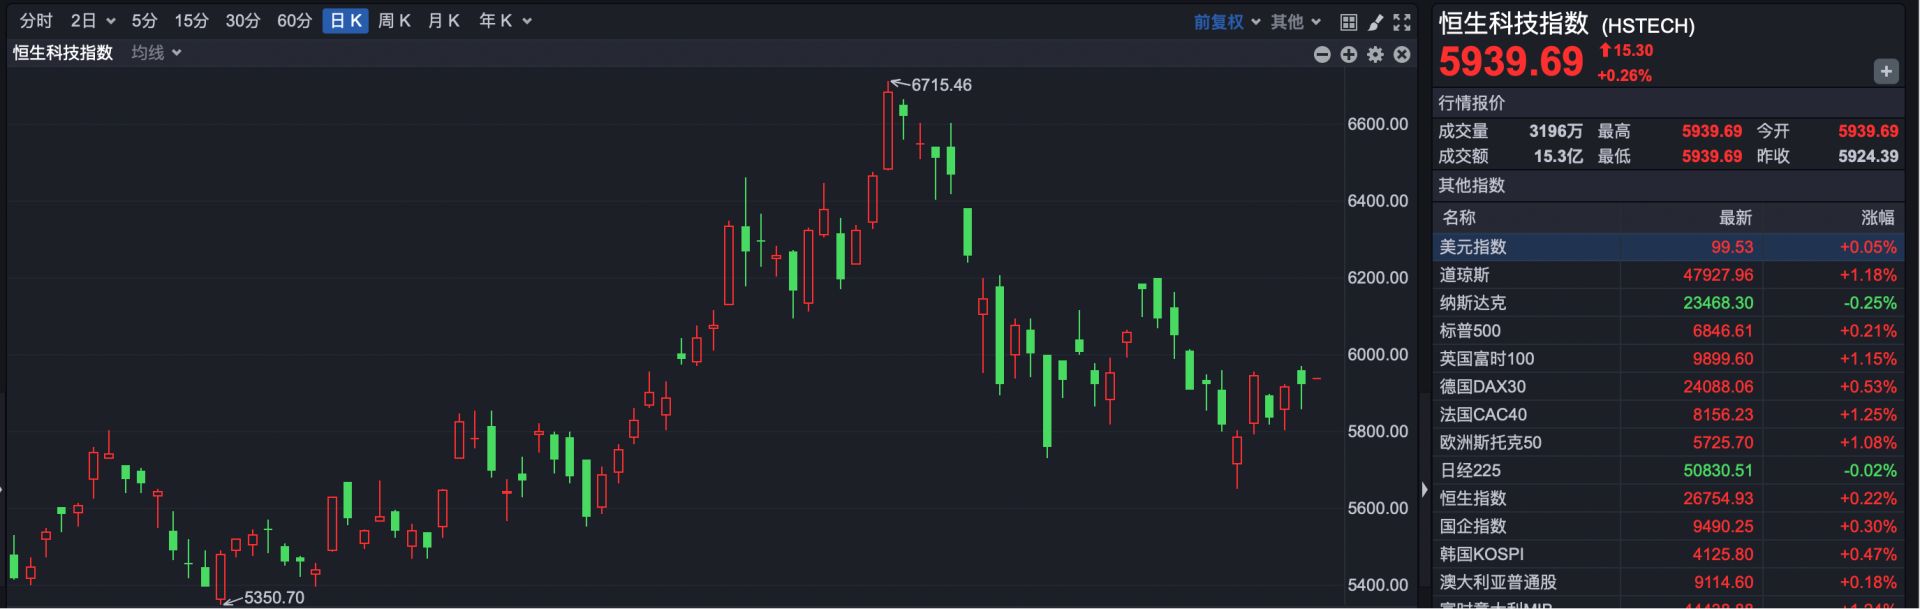
Task: Switch to the 分时 intraday tab
Action: coord(36,21)
